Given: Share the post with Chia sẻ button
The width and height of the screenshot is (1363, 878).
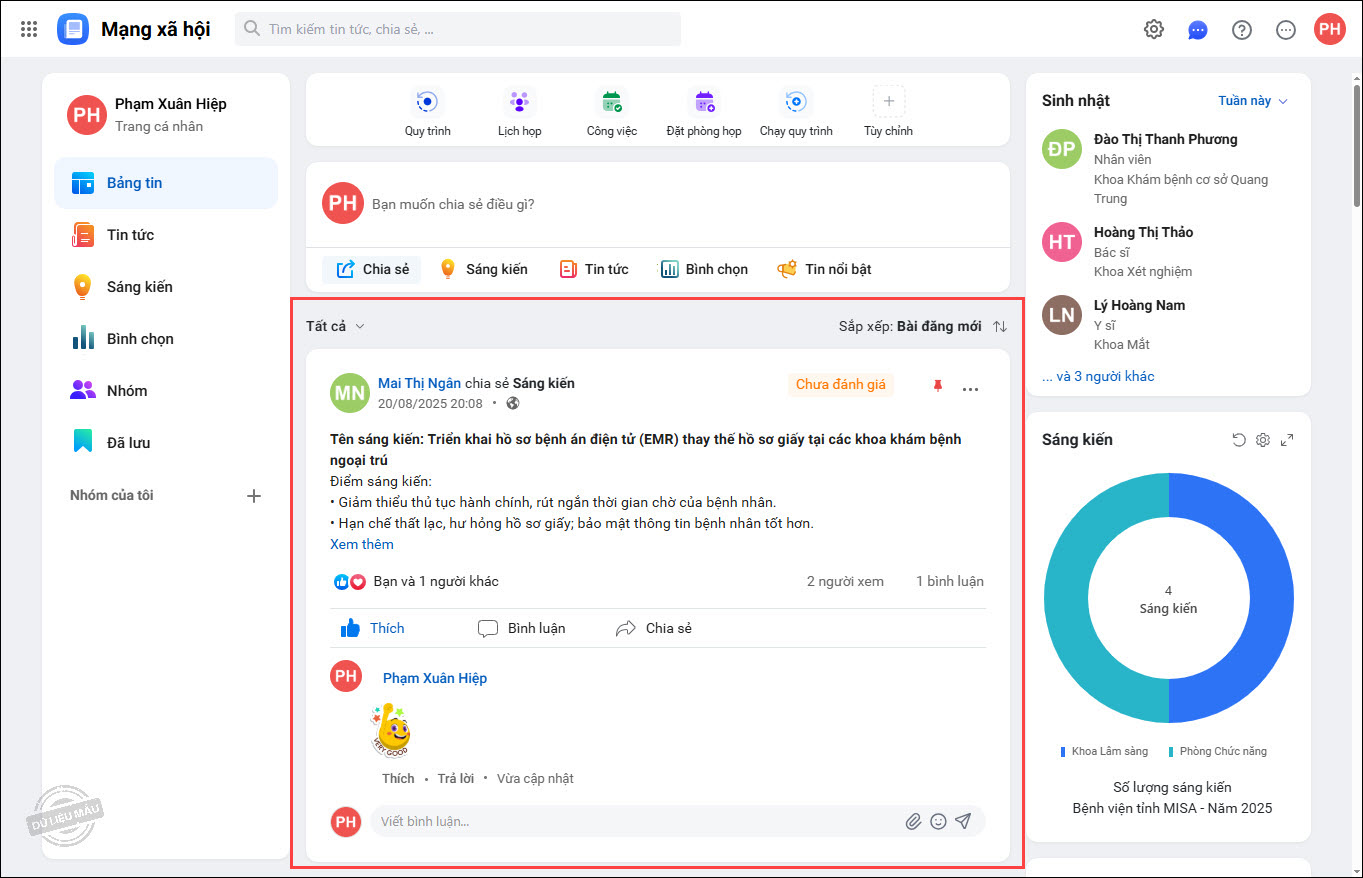Looking at the screenshot, I should click(x=654, y=628).
